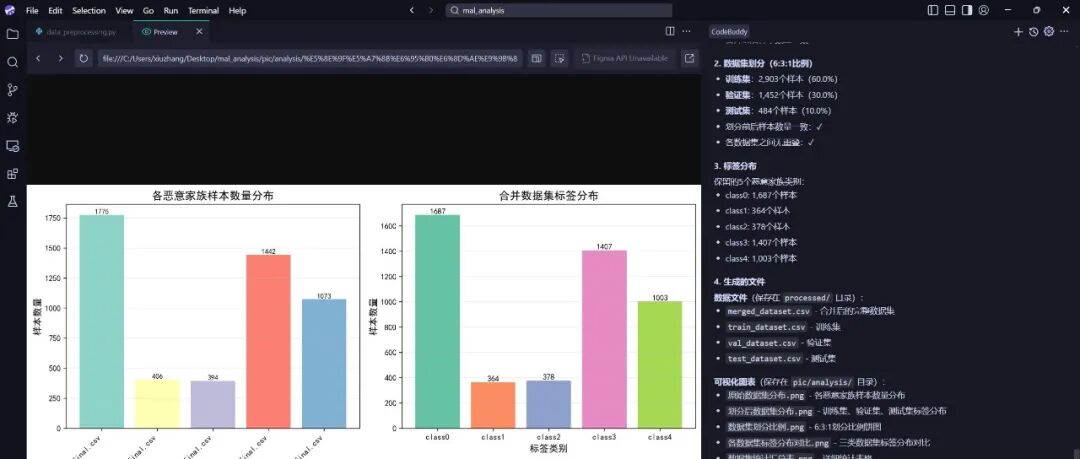Open More Actions menu for editor group
Screen dimensions: 1080x459
coord(687,31)
